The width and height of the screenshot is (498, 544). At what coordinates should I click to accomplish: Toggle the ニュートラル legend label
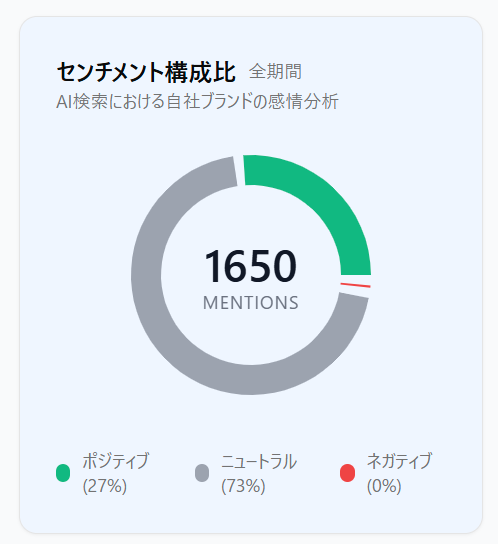tap(259, 461)
